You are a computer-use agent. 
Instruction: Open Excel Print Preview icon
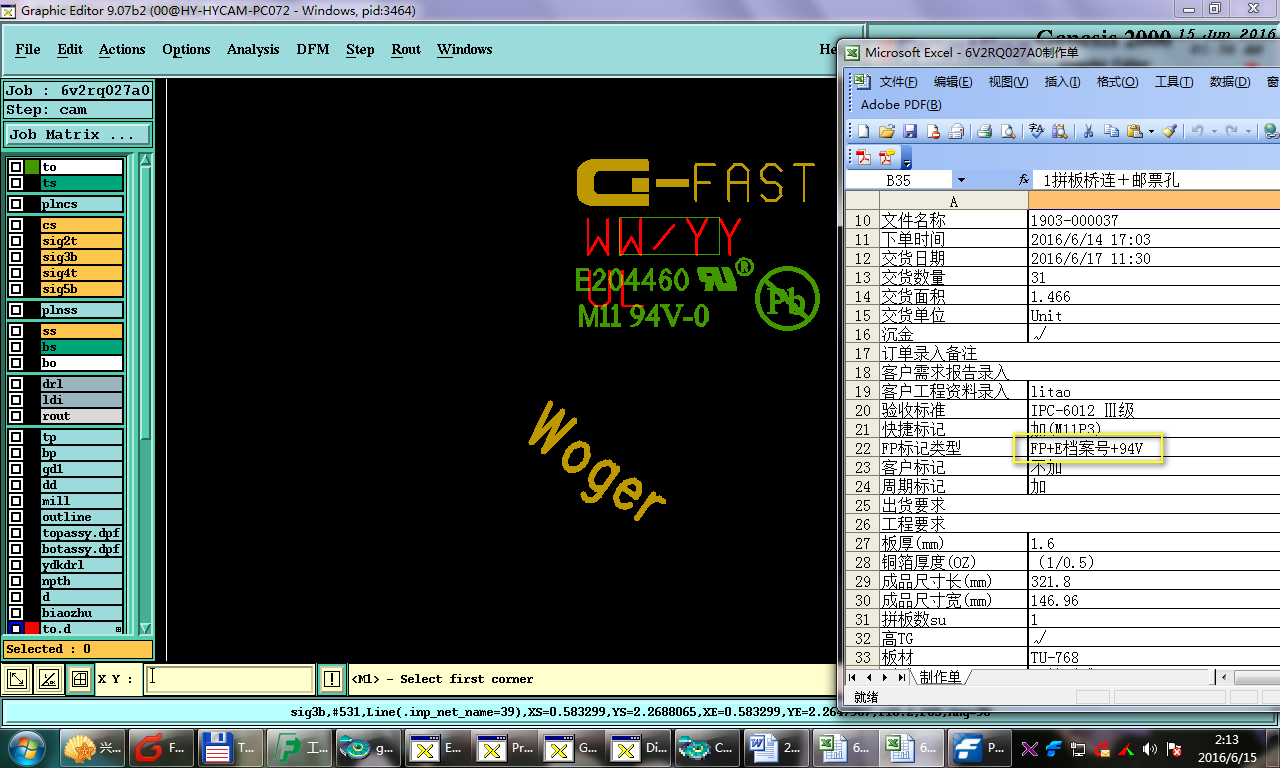tap(1008, 131)
